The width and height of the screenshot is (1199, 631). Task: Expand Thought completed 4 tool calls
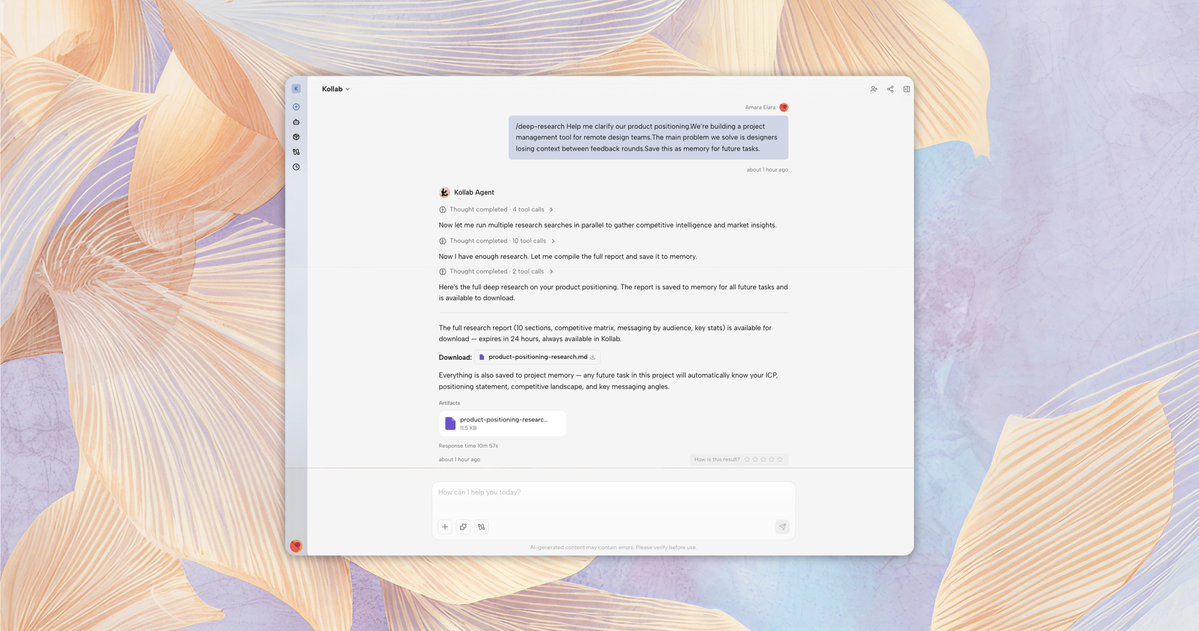tap(496, 210)
